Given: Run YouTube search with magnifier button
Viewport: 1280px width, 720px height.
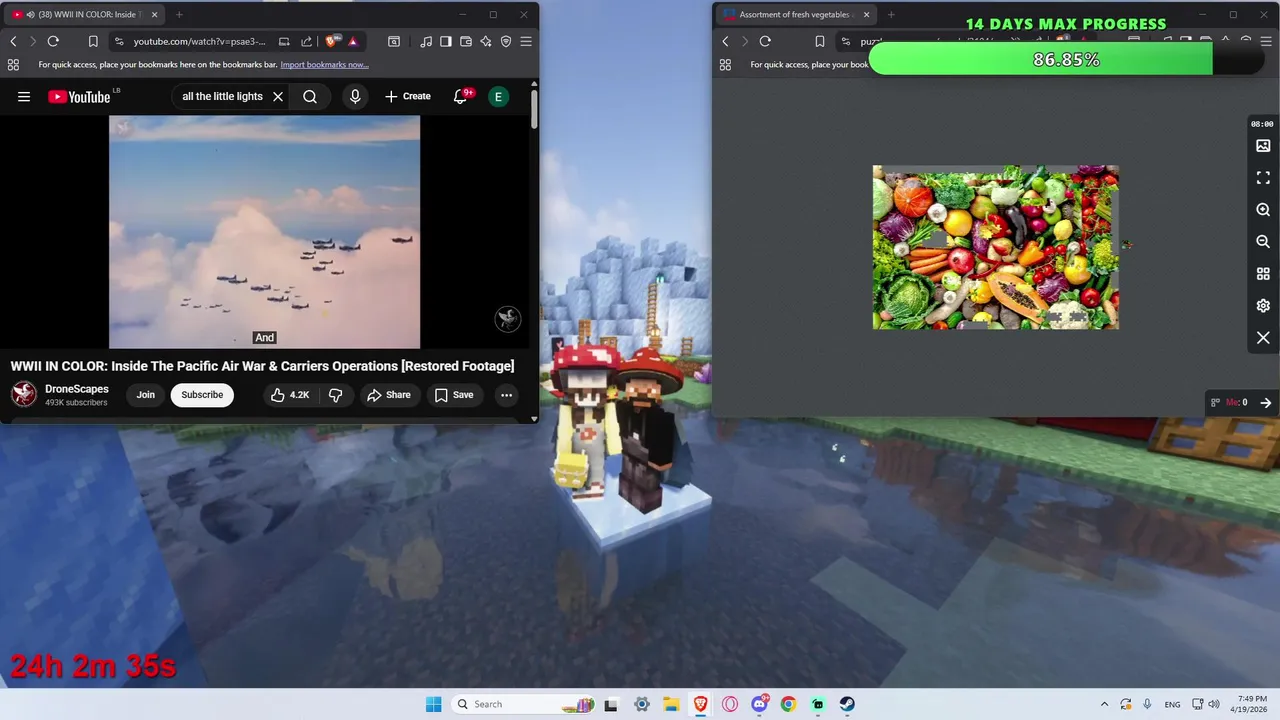Looking at the screenshot, I should point(310,97).
